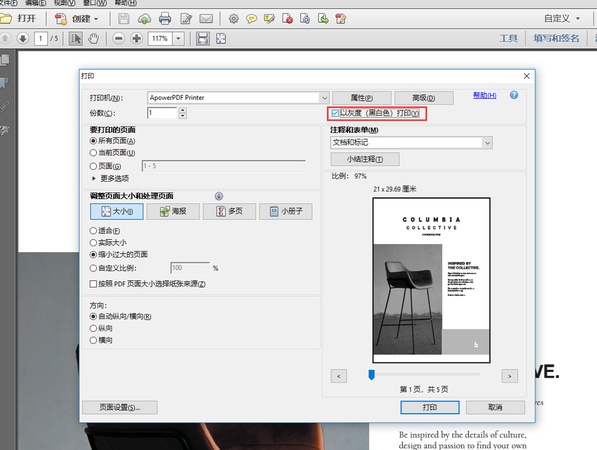This screenshot has height=450, width=597.
Task: Select the 大小 sizing mode
Action: (117, 211)
